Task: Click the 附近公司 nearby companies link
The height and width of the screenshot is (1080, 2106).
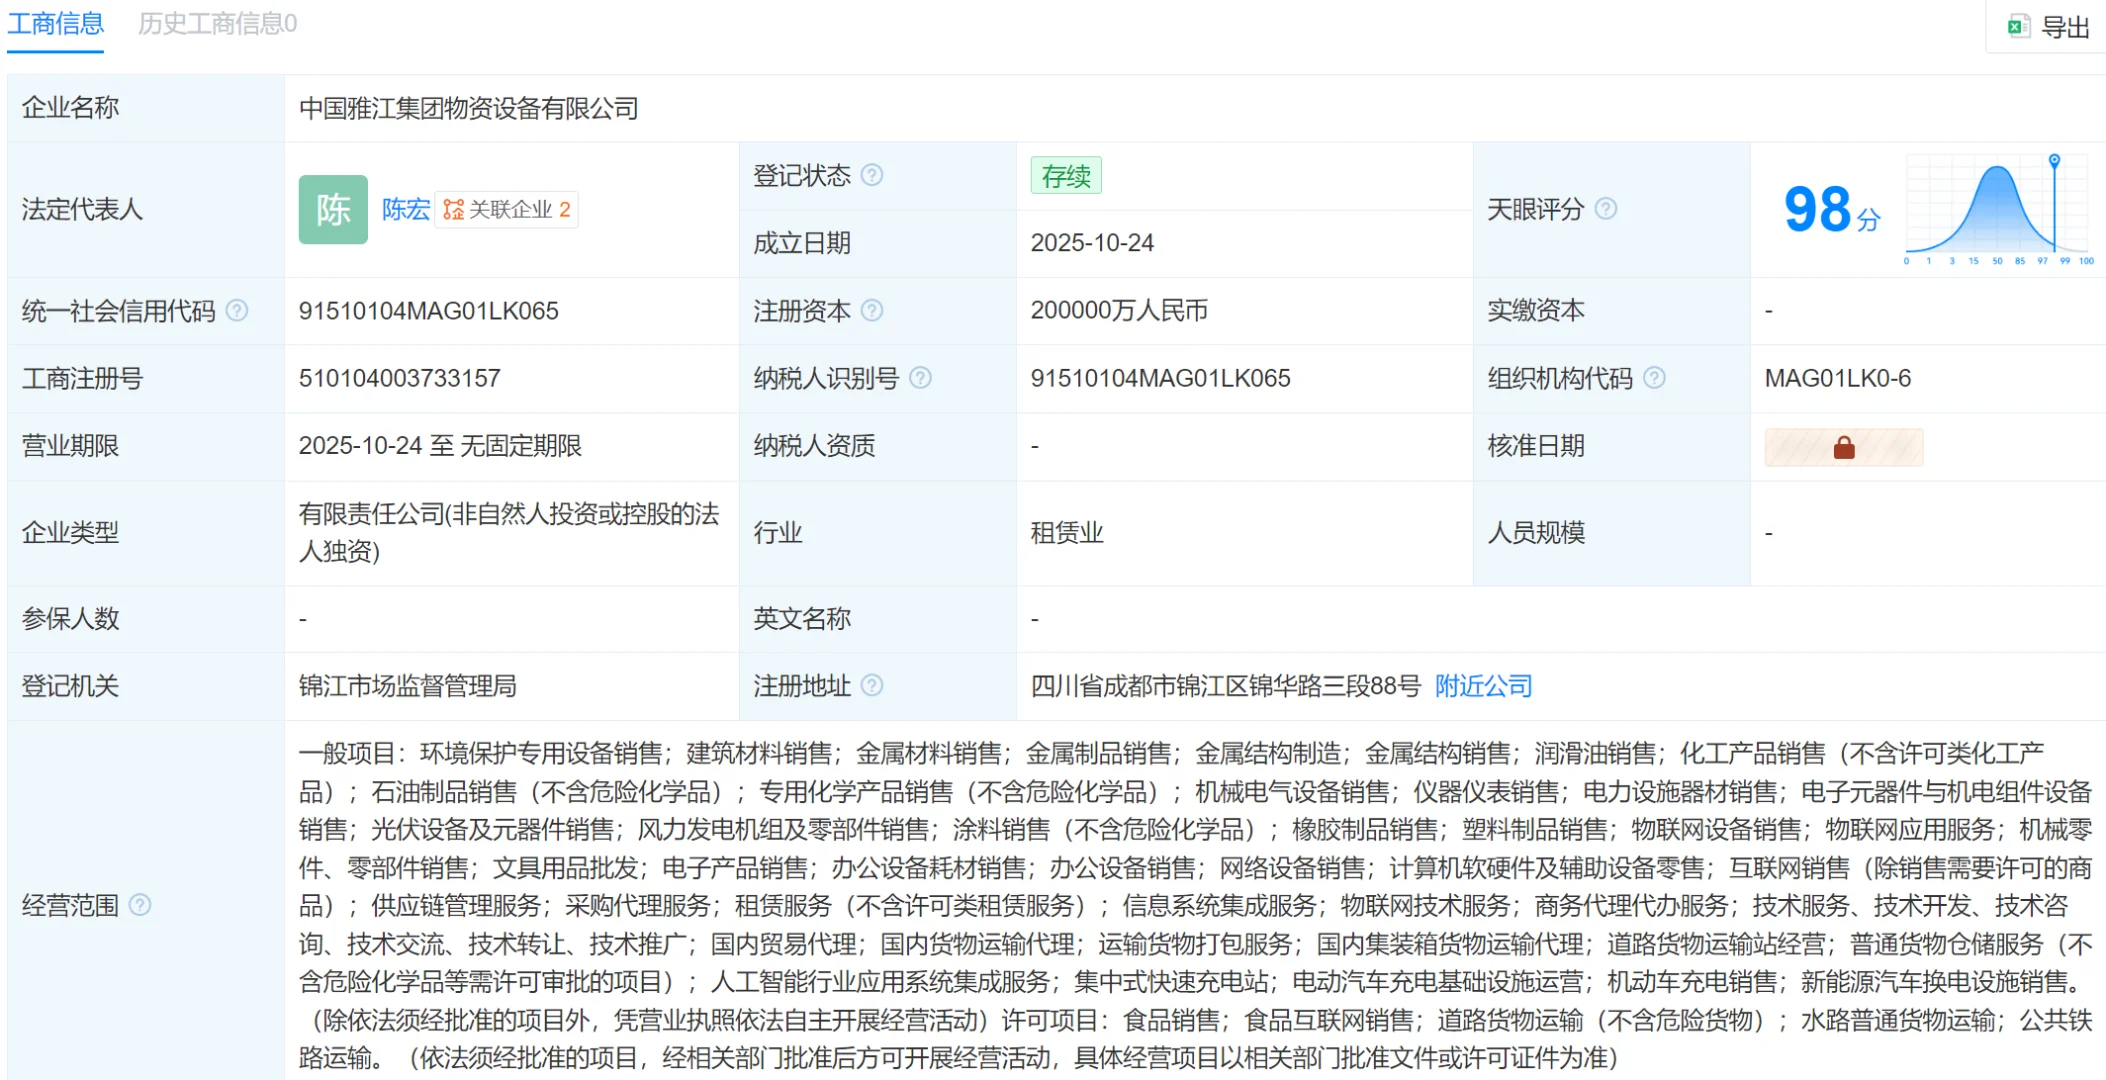Action: click(1481, 687)
